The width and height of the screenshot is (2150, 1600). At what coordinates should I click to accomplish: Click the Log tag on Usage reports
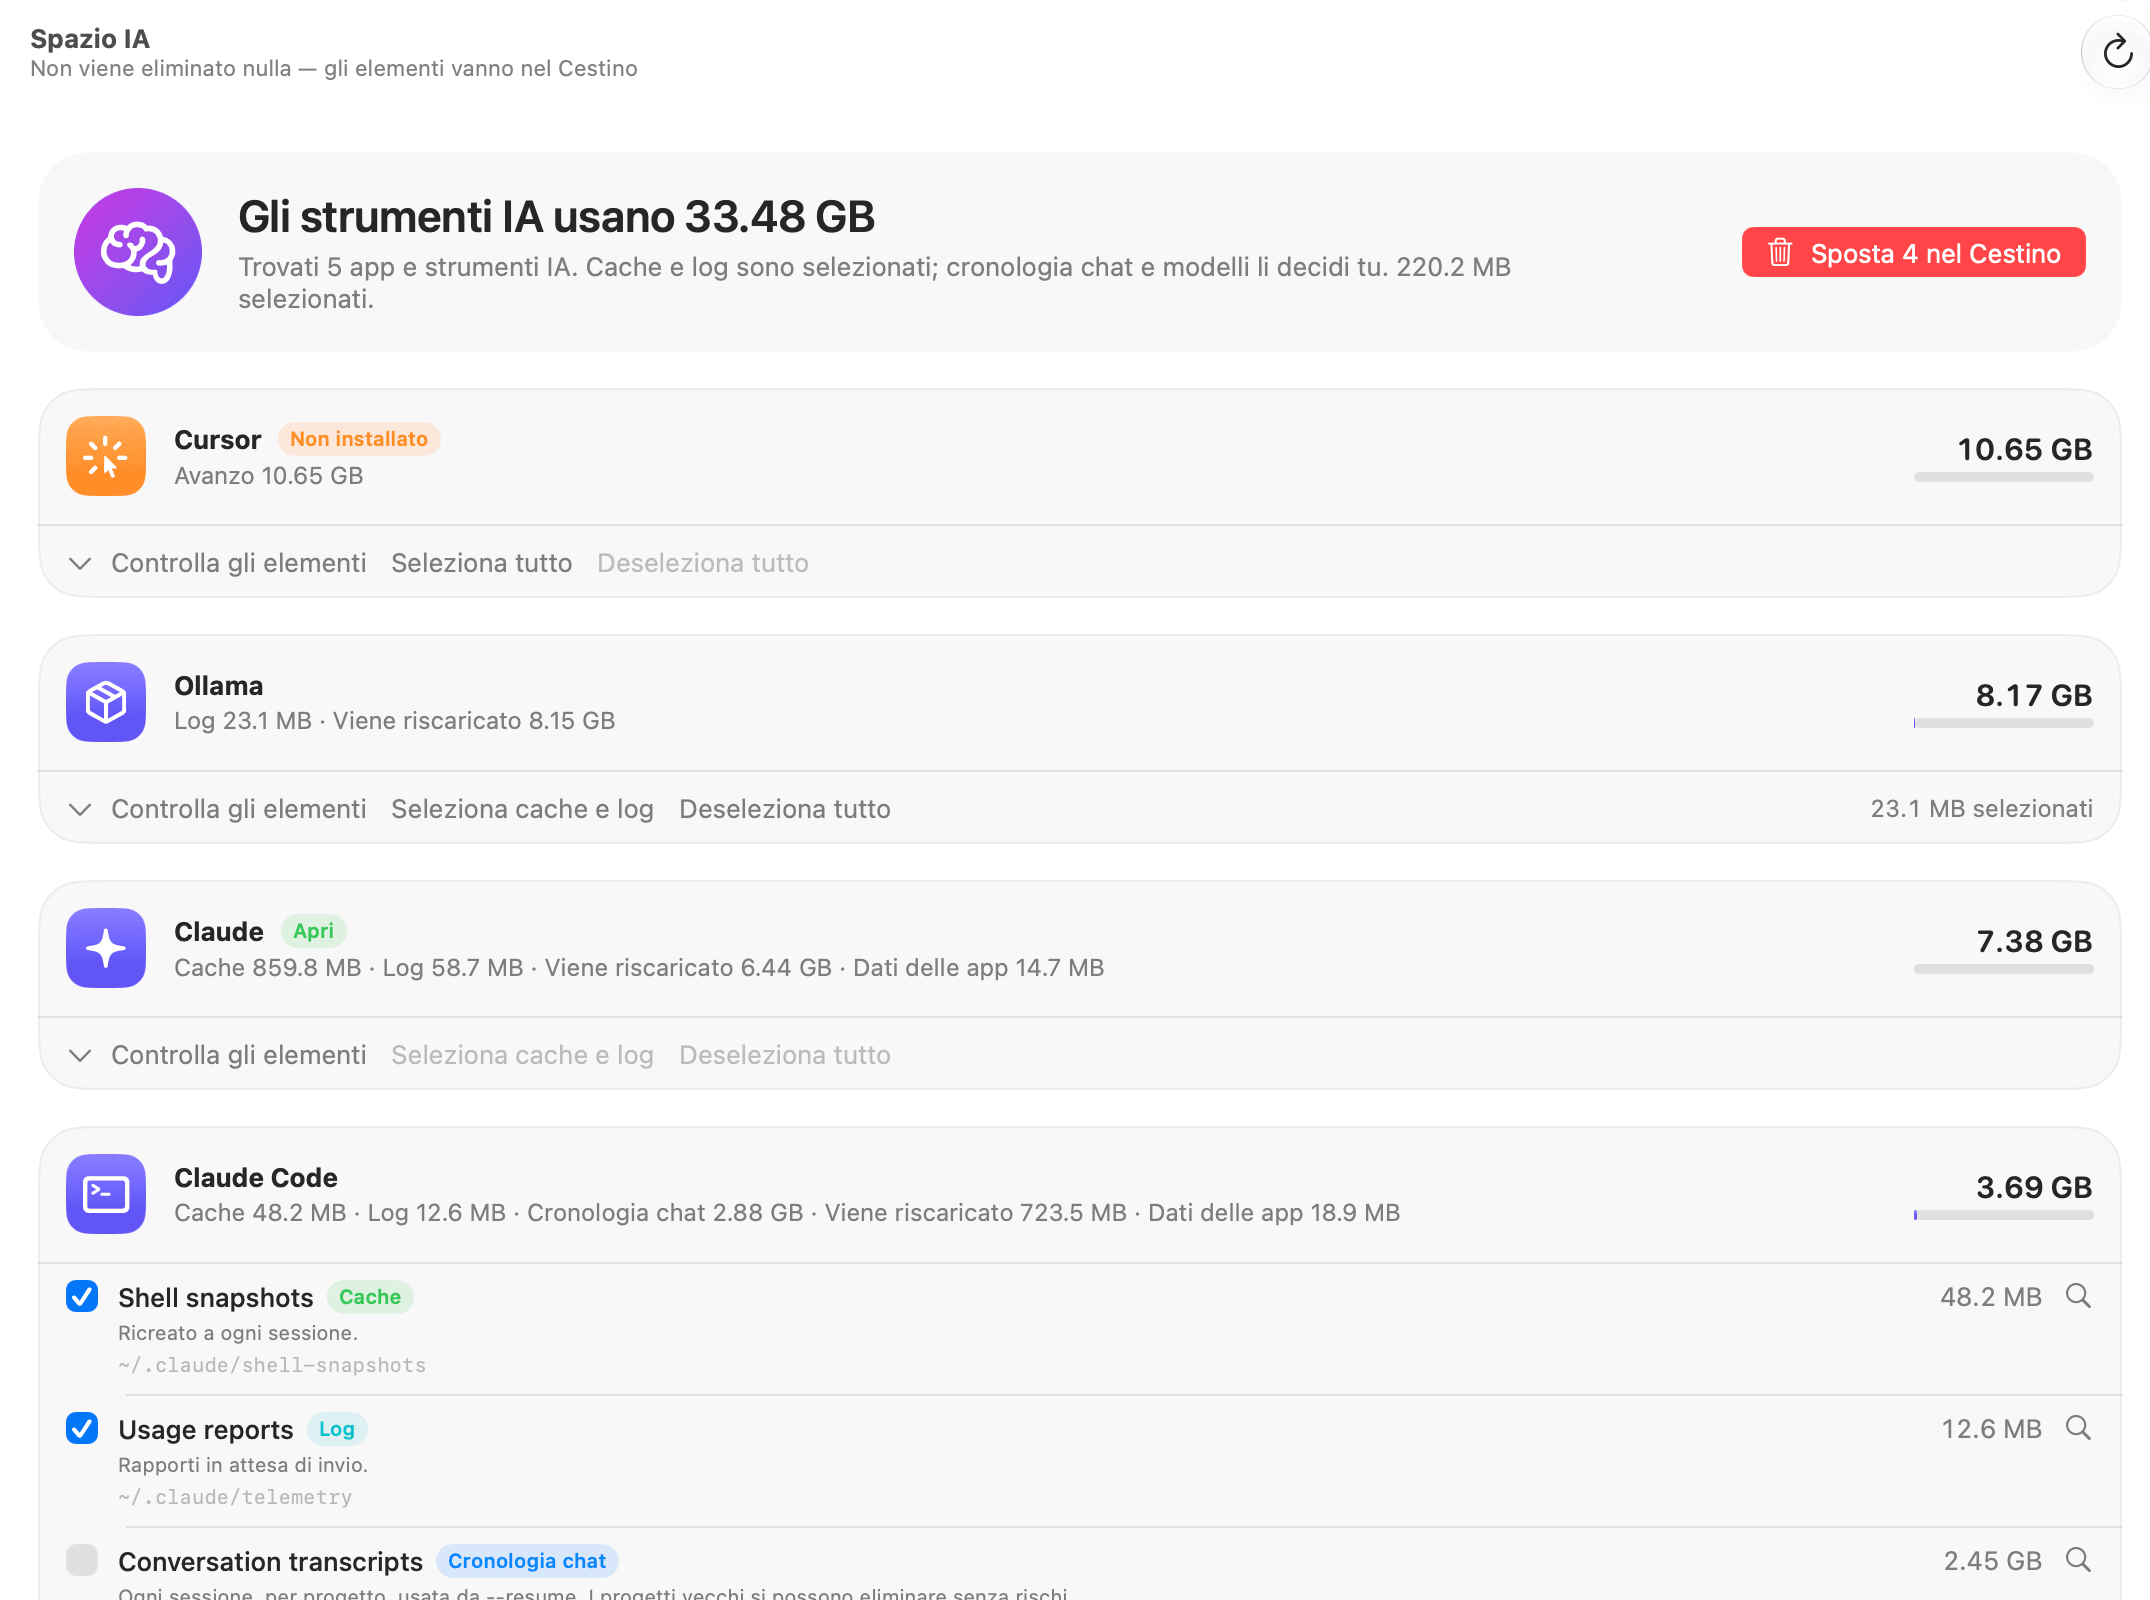[x=337, y=1429]
